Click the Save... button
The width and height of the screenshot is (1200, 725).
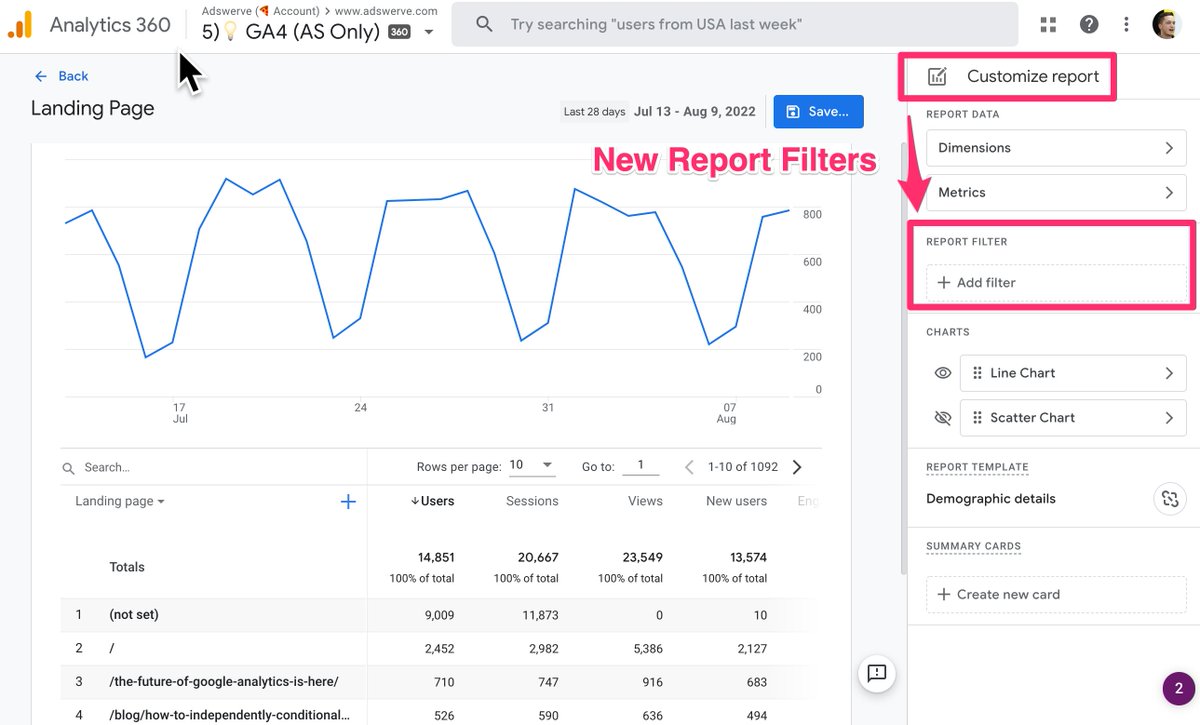(818, 112)
